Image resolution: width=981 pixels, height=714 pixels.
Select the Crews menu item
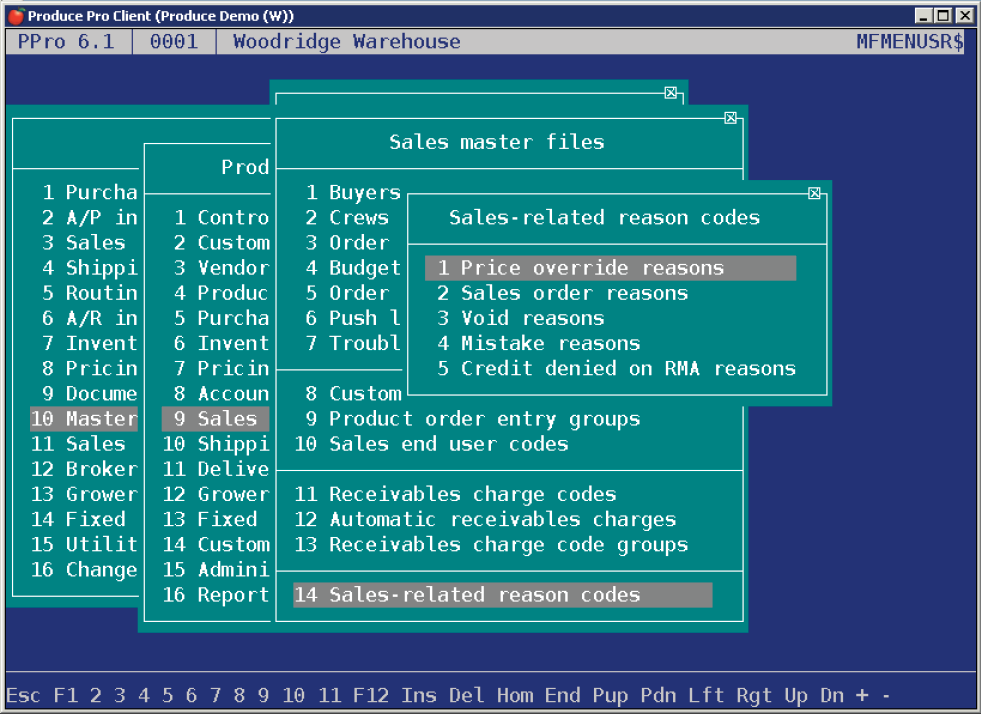347,218
